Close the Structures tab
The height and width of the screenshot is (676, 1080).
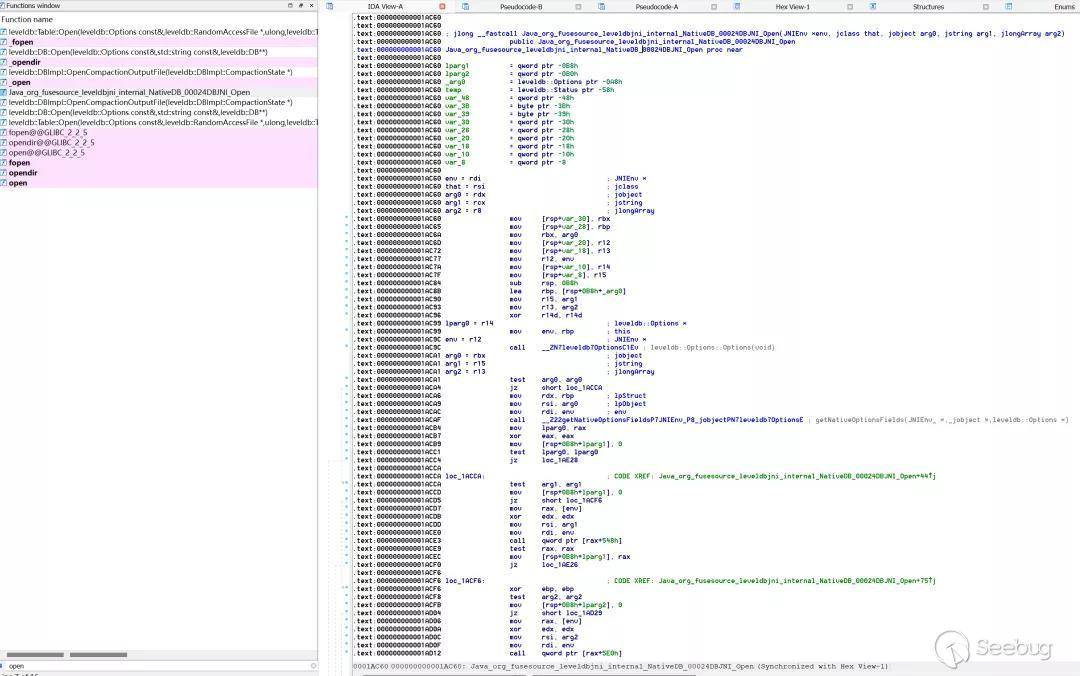click(x=985, y=7)
